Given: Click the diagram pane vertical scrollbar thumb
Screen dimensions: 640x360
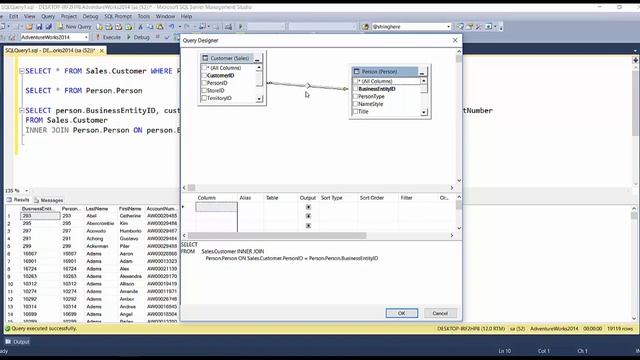Looking at the screenshot, I should (459, 59).
